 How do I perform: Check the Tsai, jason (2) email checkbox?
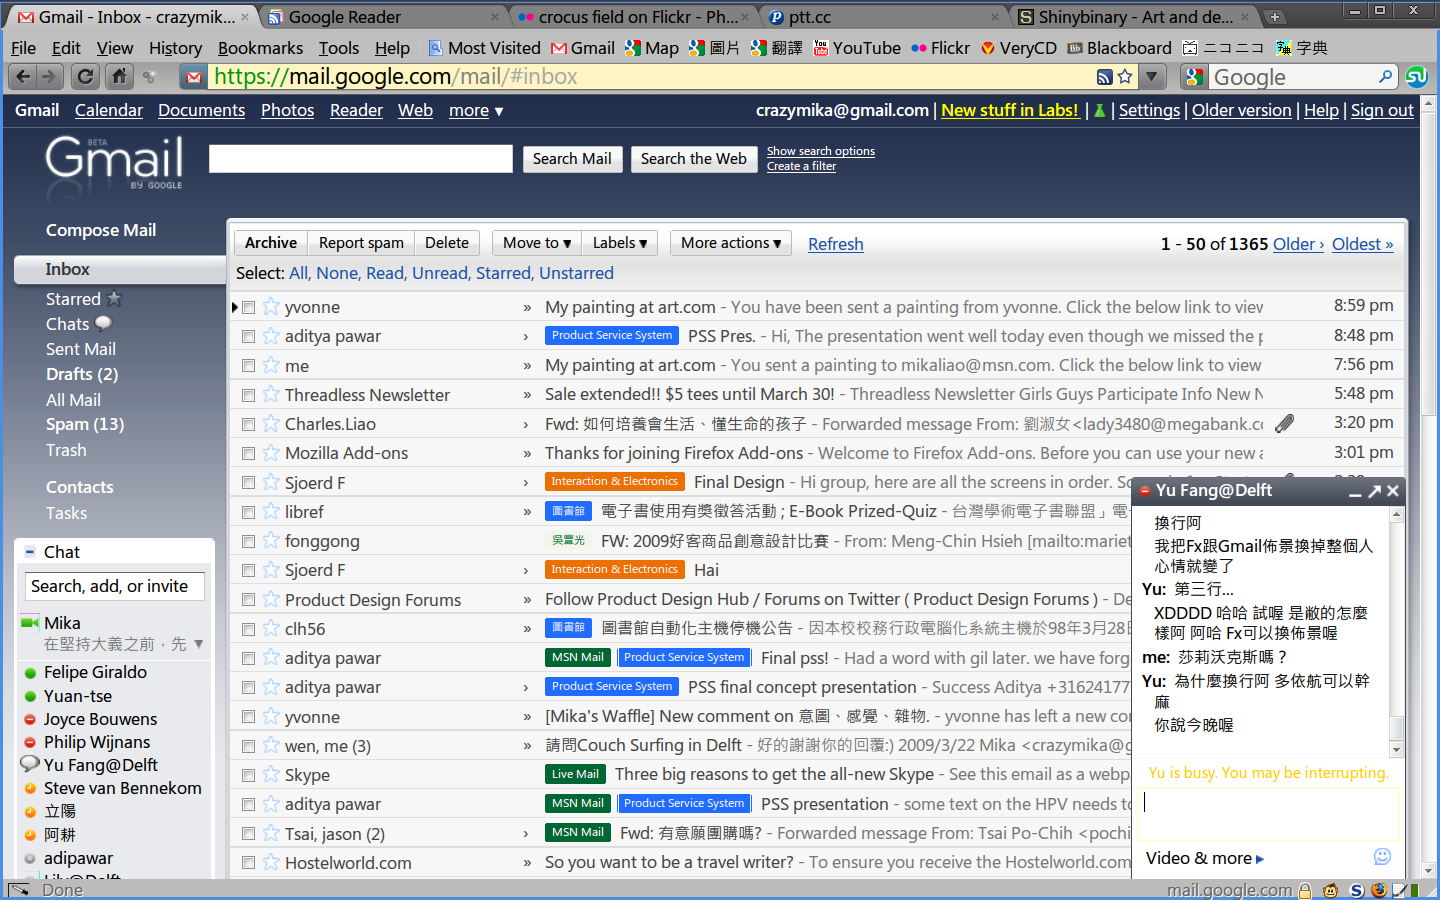point(249,834)
